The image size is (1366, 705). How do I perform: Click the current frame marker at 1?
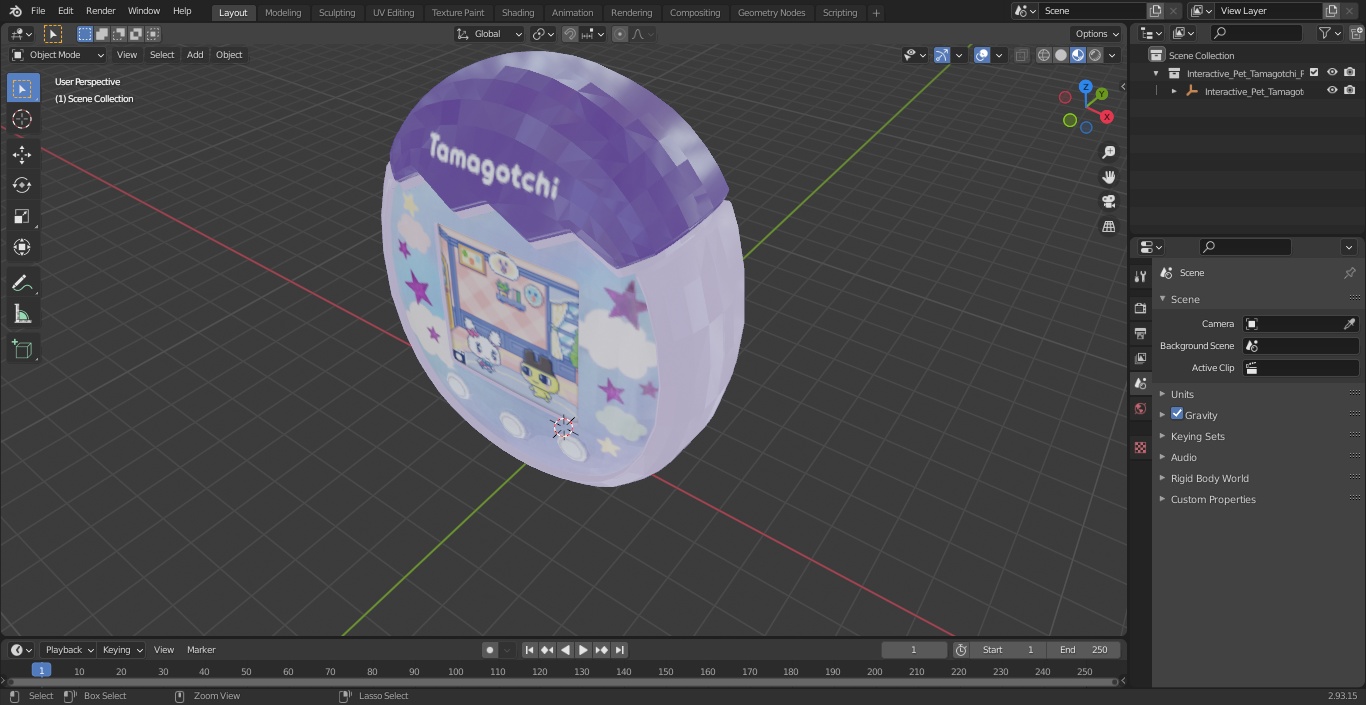tap(41, 670)
